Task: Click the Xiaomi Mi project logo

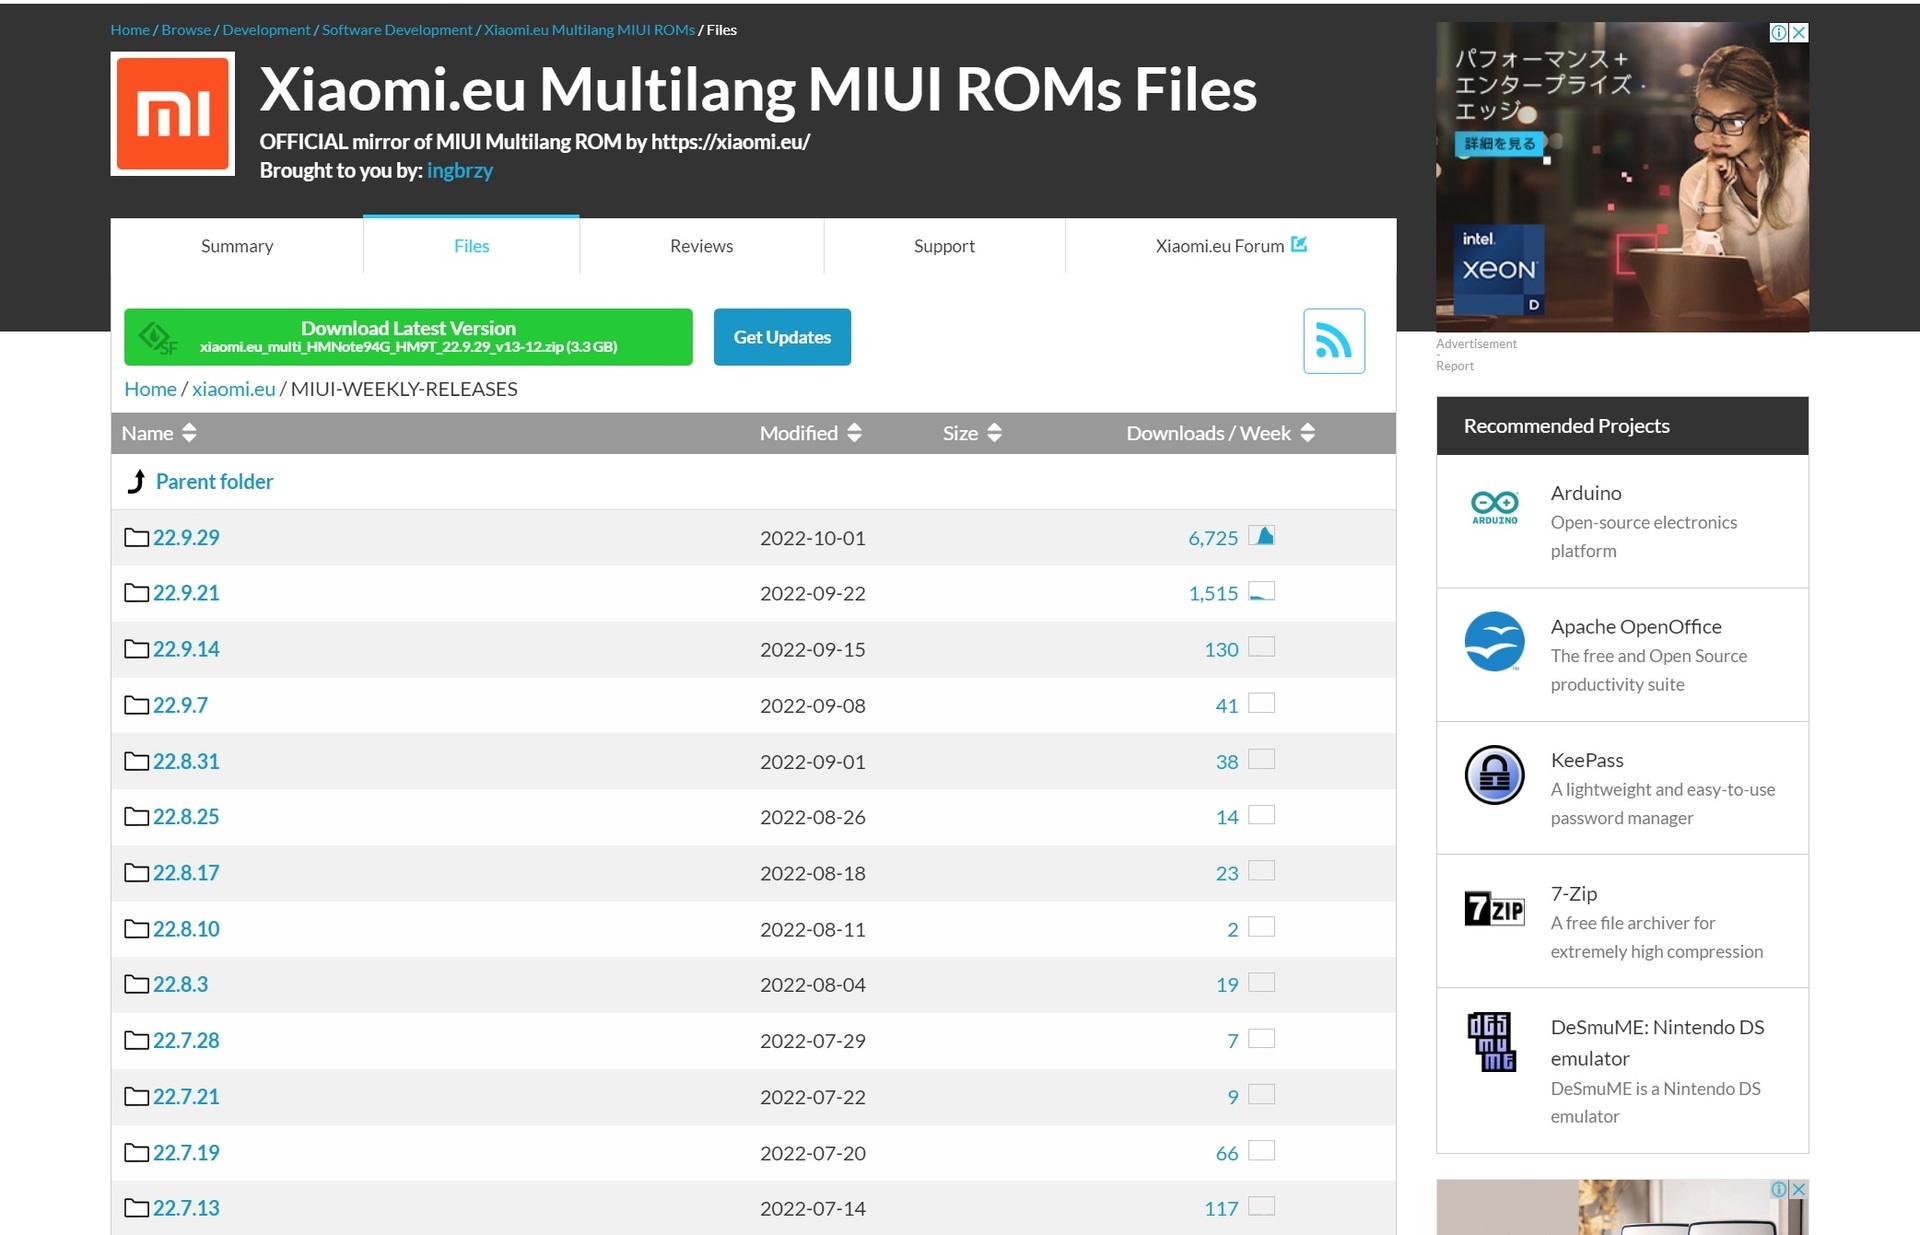Action: point(173,114)
